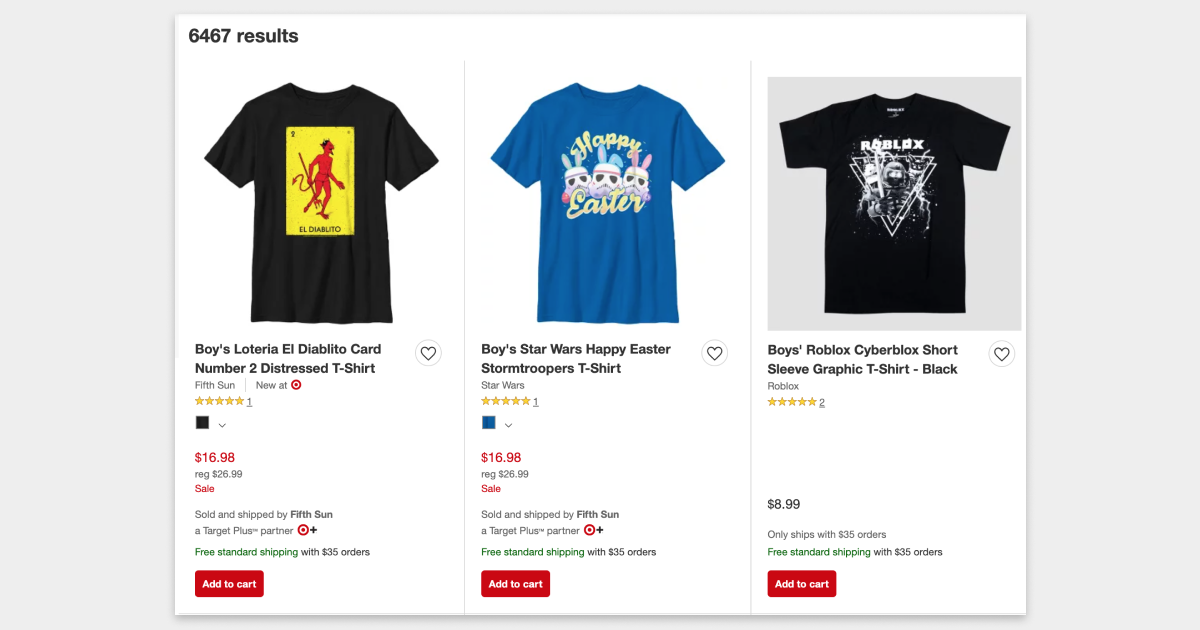
Task: Click the Fifth Sun brand under Loteria shirt
Action: 215,385
